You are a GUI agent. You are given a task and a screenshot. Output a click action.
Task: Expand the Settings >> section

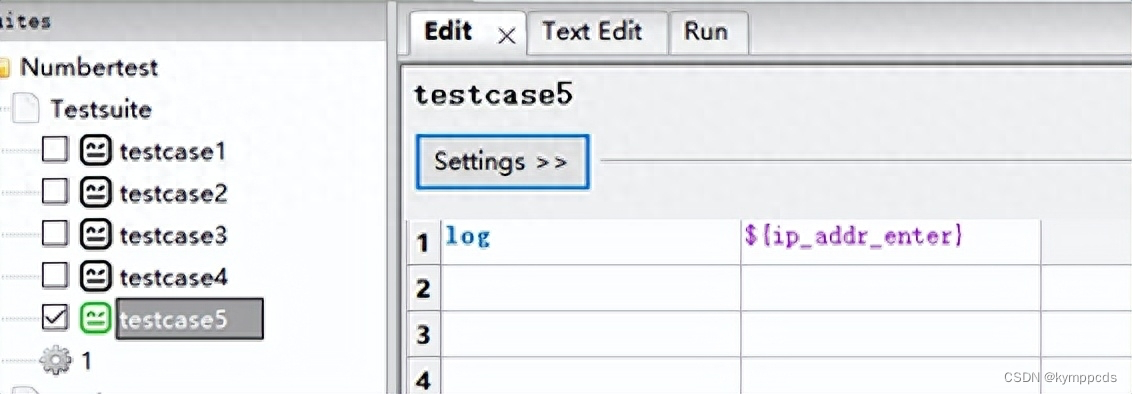tap(502, 162)
